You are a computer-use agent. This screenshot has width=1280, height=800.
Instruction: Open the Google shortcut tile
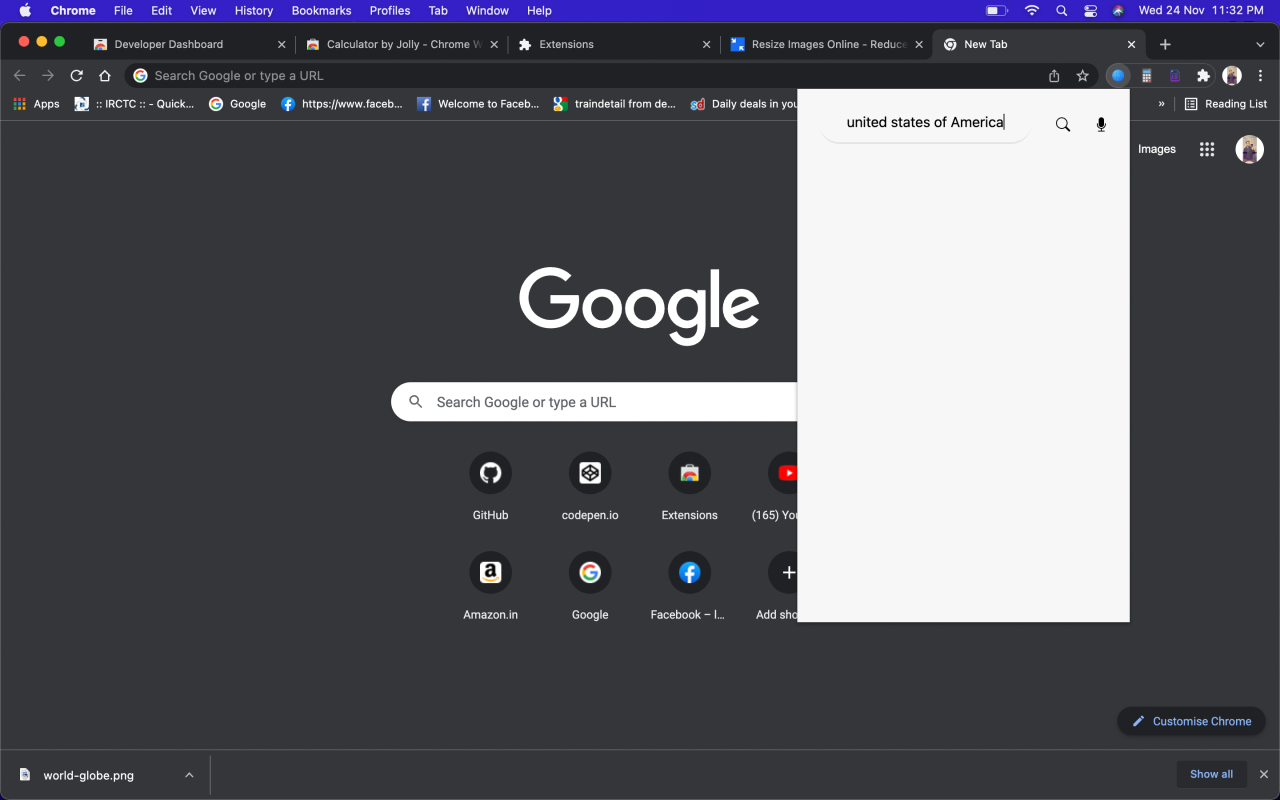click(x=590, y=587)
